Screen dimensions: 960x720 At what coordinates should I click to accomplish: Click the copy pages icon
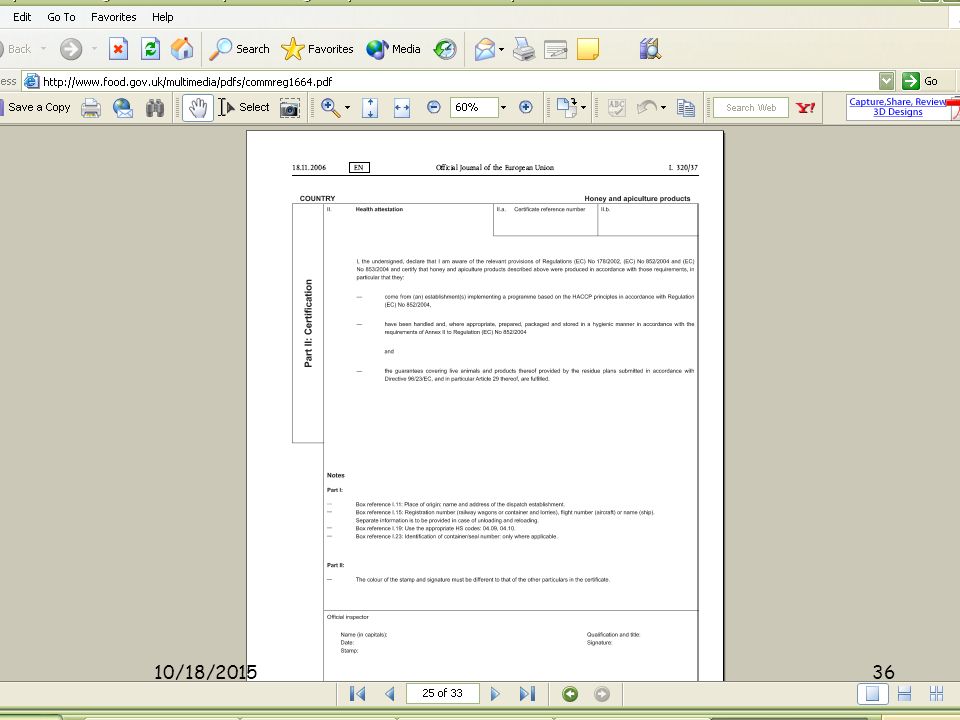(x=686, y=108)
